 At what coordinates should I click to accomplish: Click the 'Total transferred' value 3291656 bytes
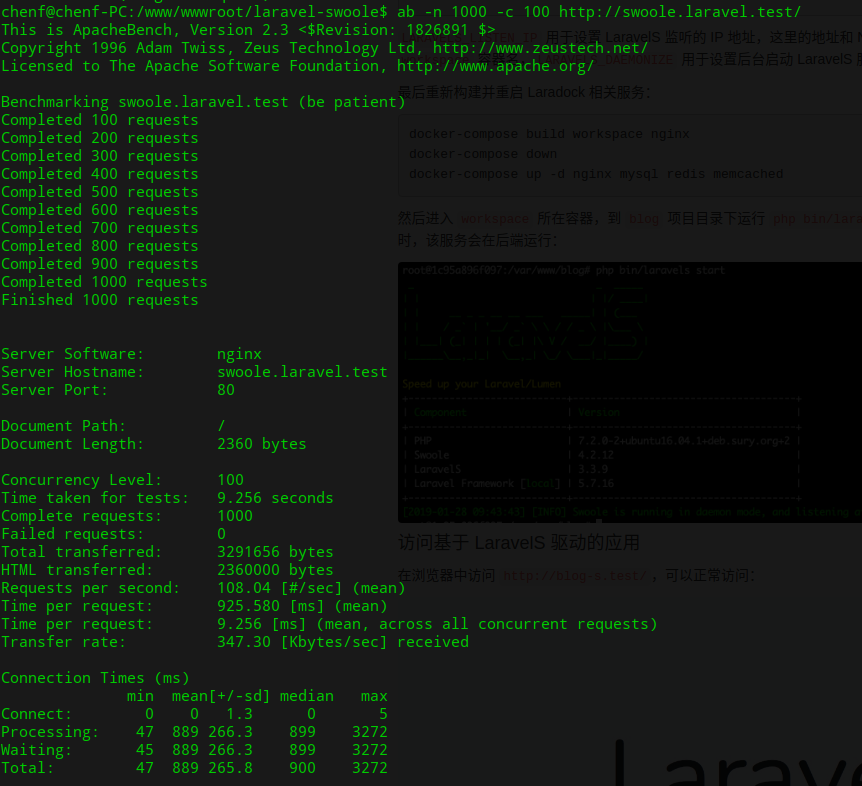tap(275, 552)
